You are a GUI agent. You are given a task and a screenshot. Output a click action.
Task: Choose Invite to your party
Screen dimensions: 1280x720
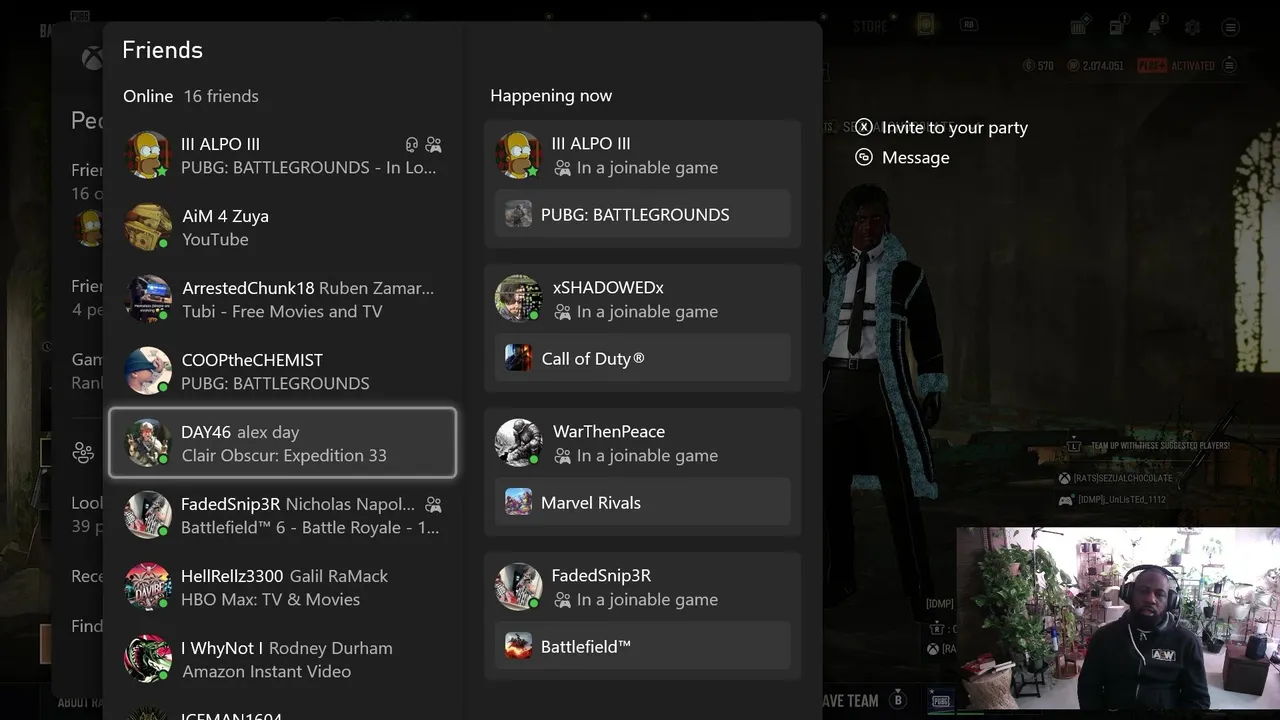coord(954,127)
